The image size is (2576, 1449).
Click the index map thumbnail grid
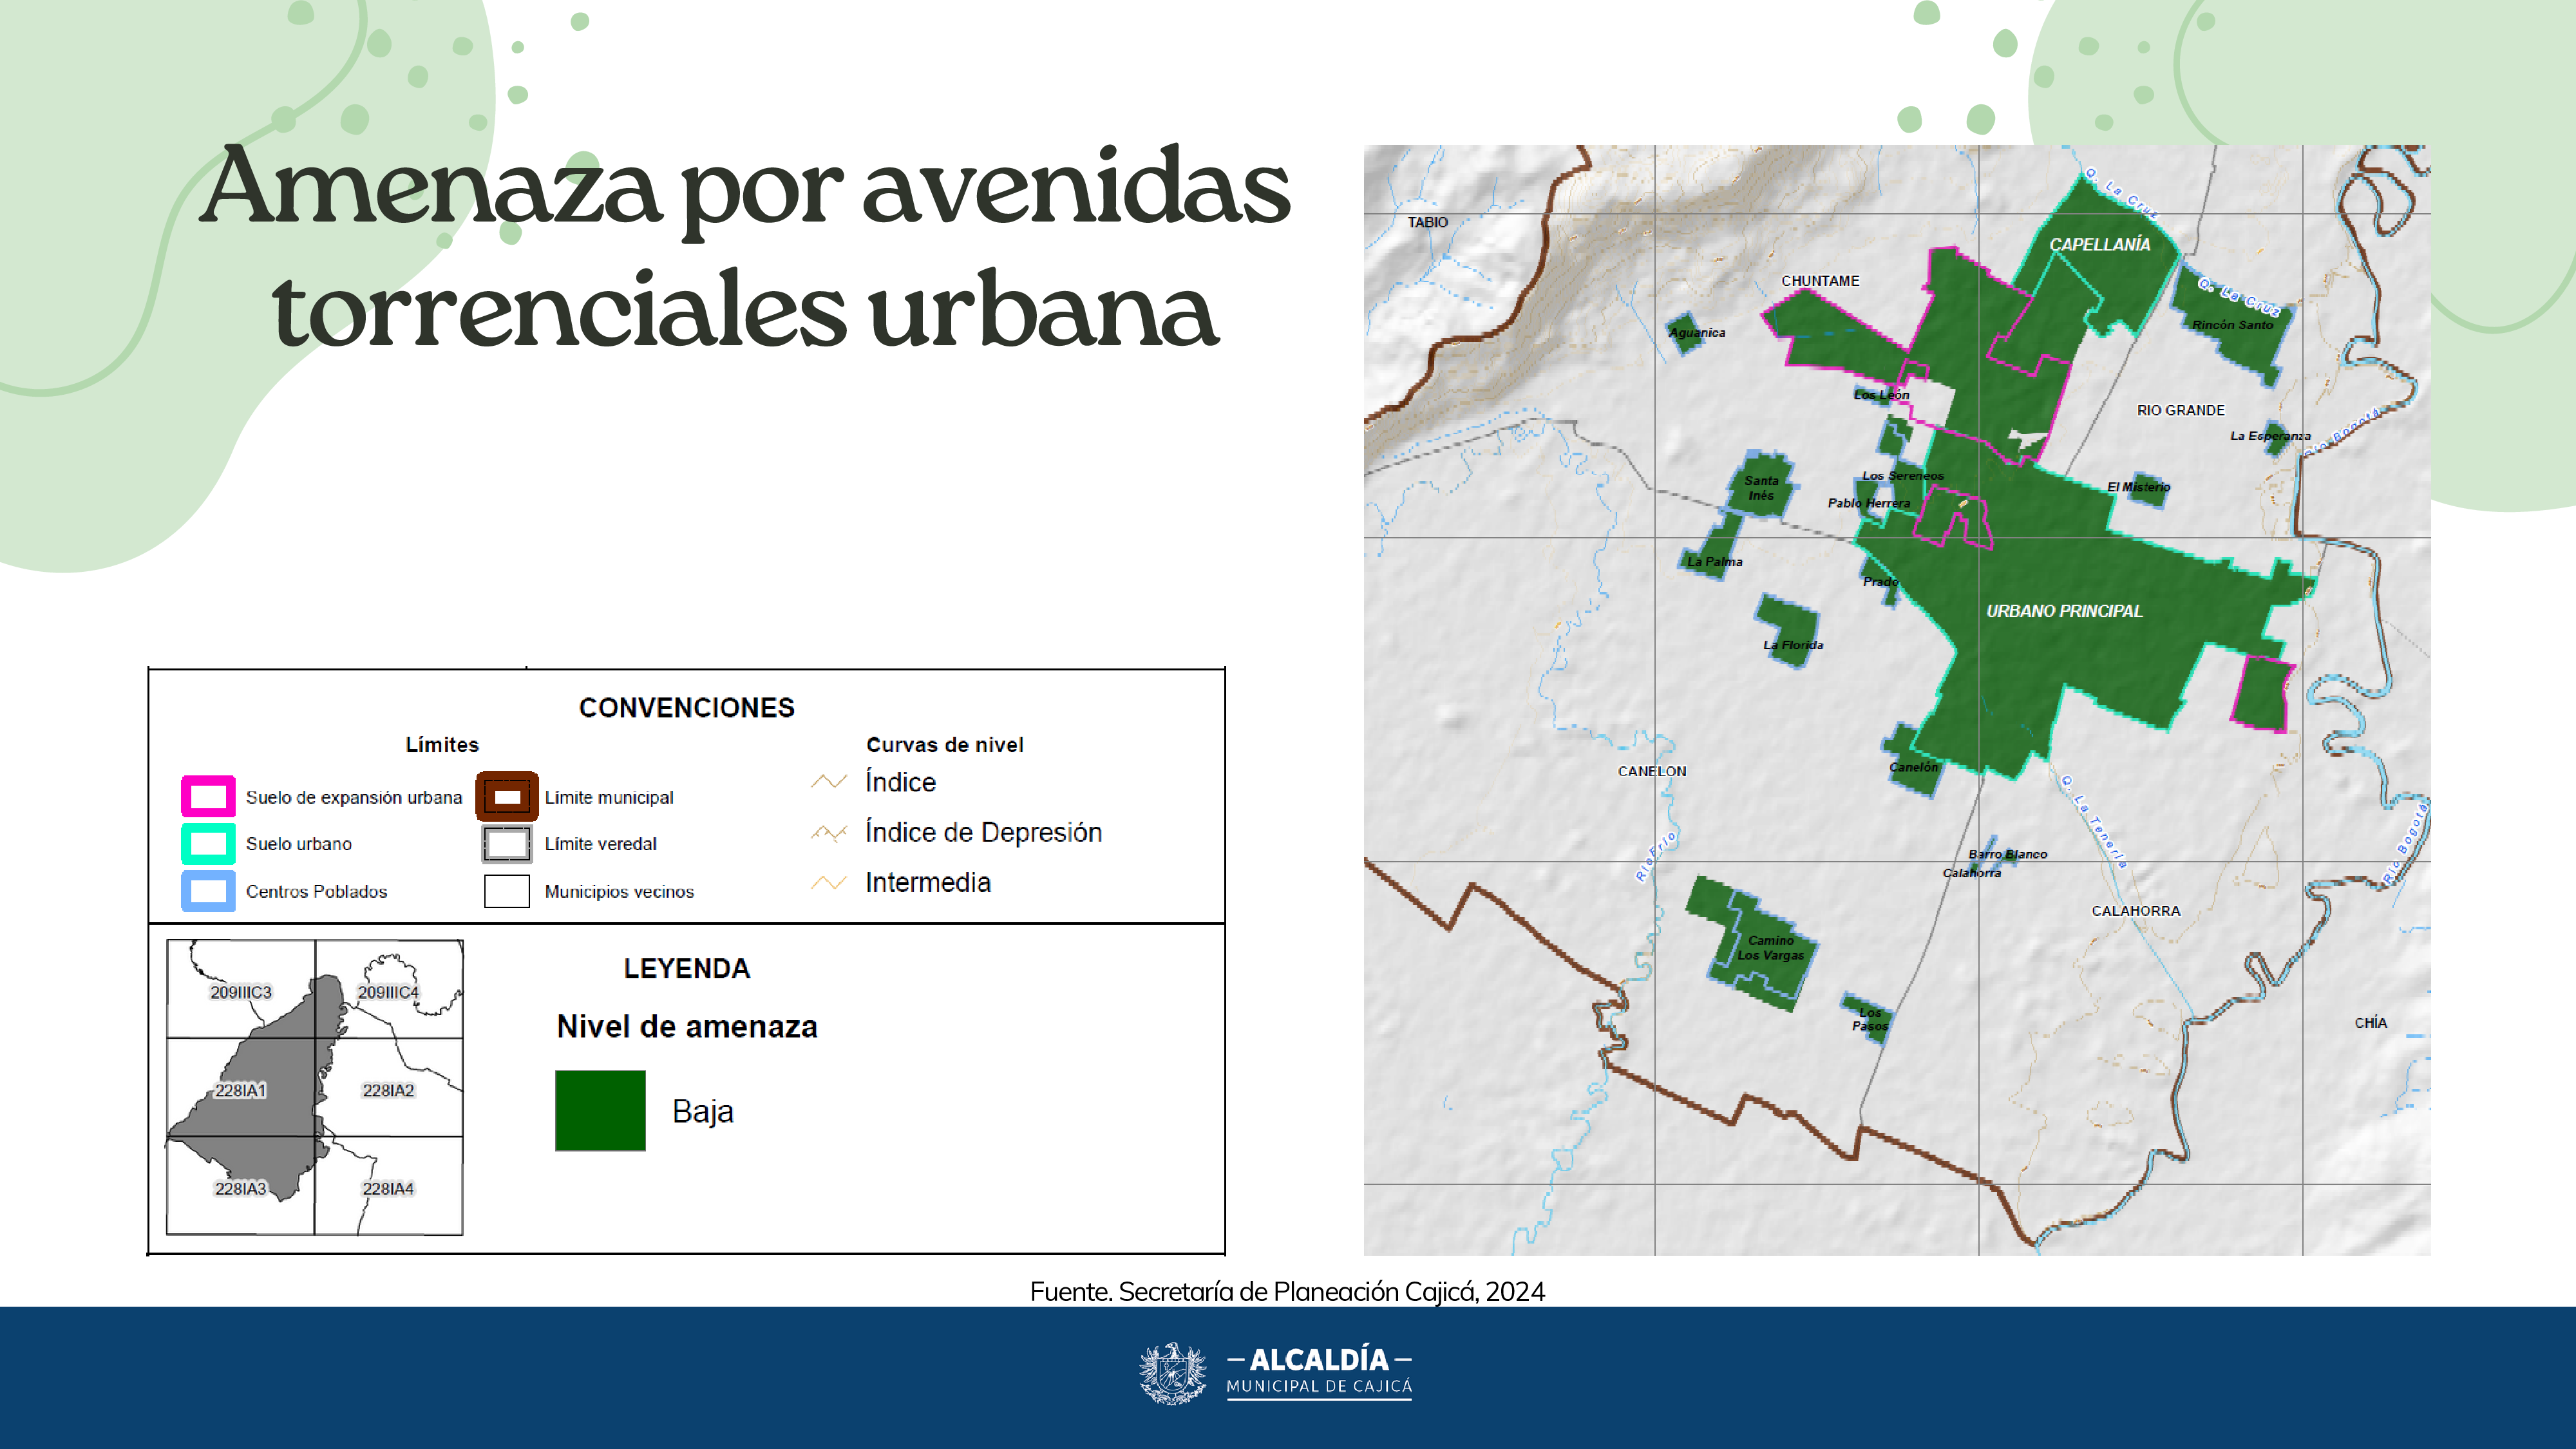[315, 1087]
